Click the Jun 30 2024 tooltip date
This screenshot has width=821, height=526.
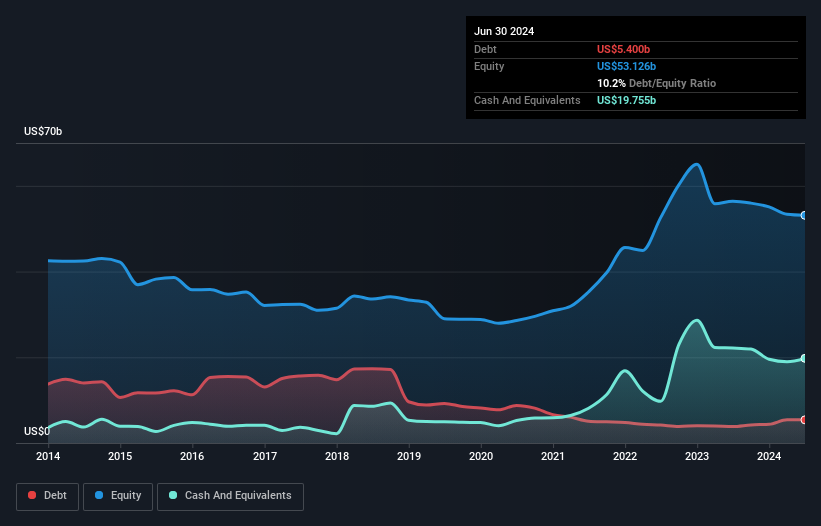(x=504, y=31)
